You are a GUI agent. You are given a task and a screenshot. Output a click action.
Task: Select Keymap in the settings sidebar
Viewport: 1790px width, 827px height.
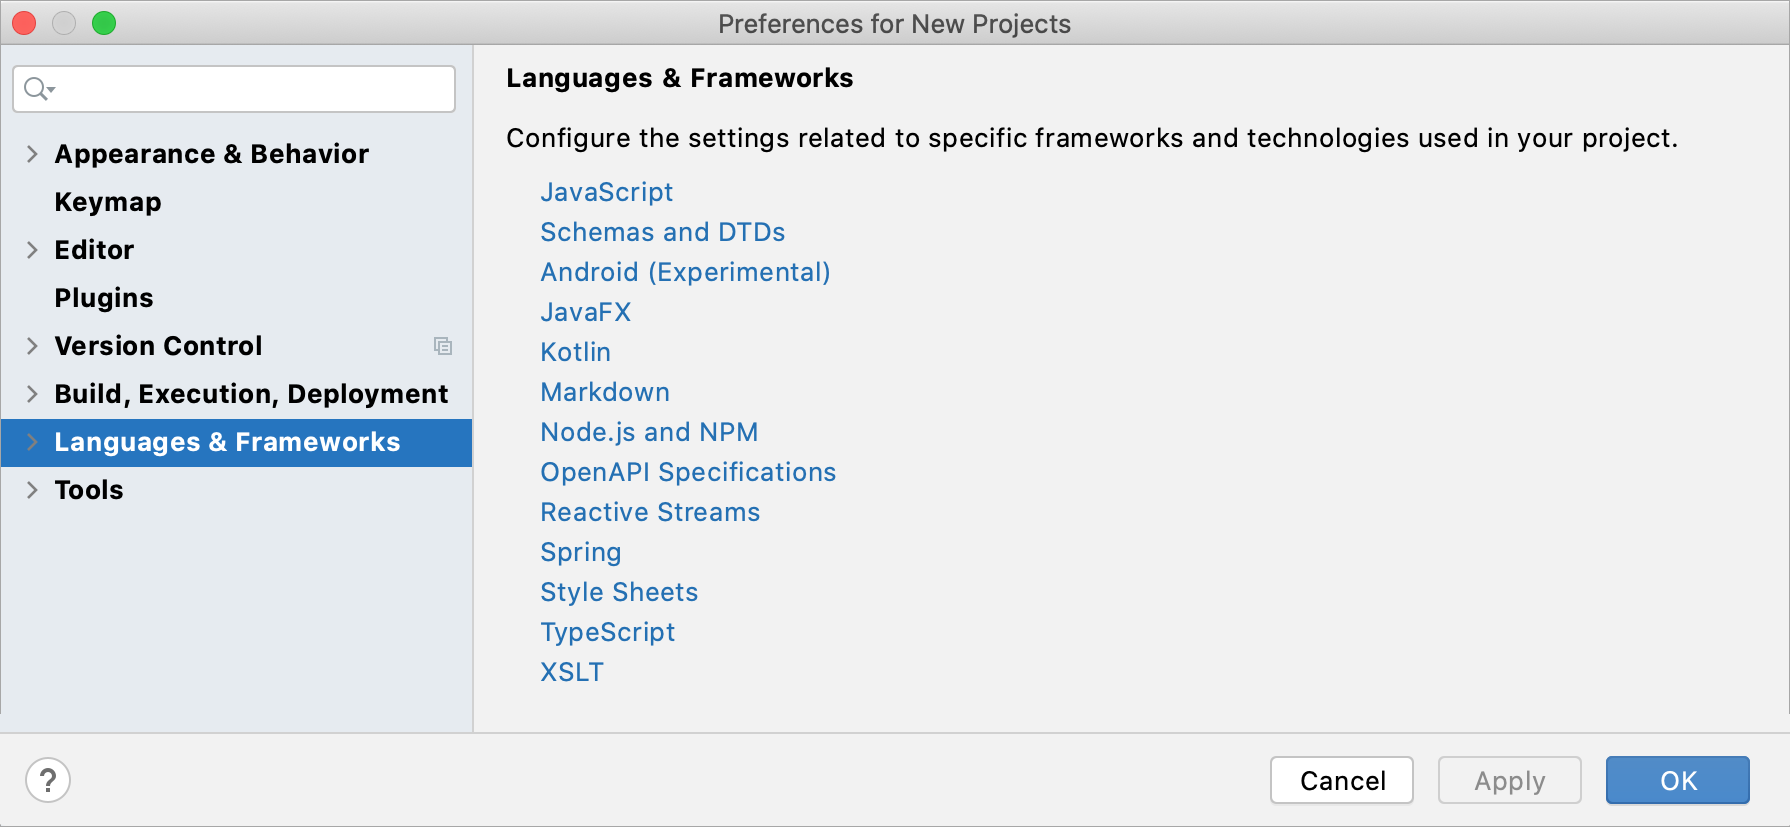[107, 202]
